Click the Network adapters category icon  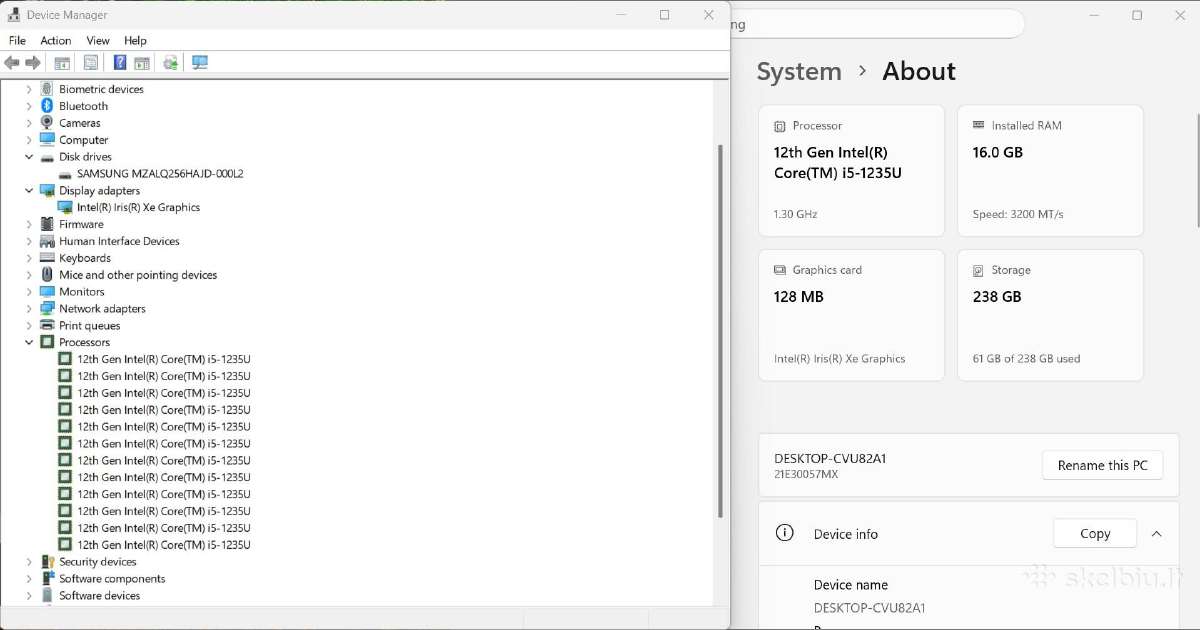click(47, 309)
